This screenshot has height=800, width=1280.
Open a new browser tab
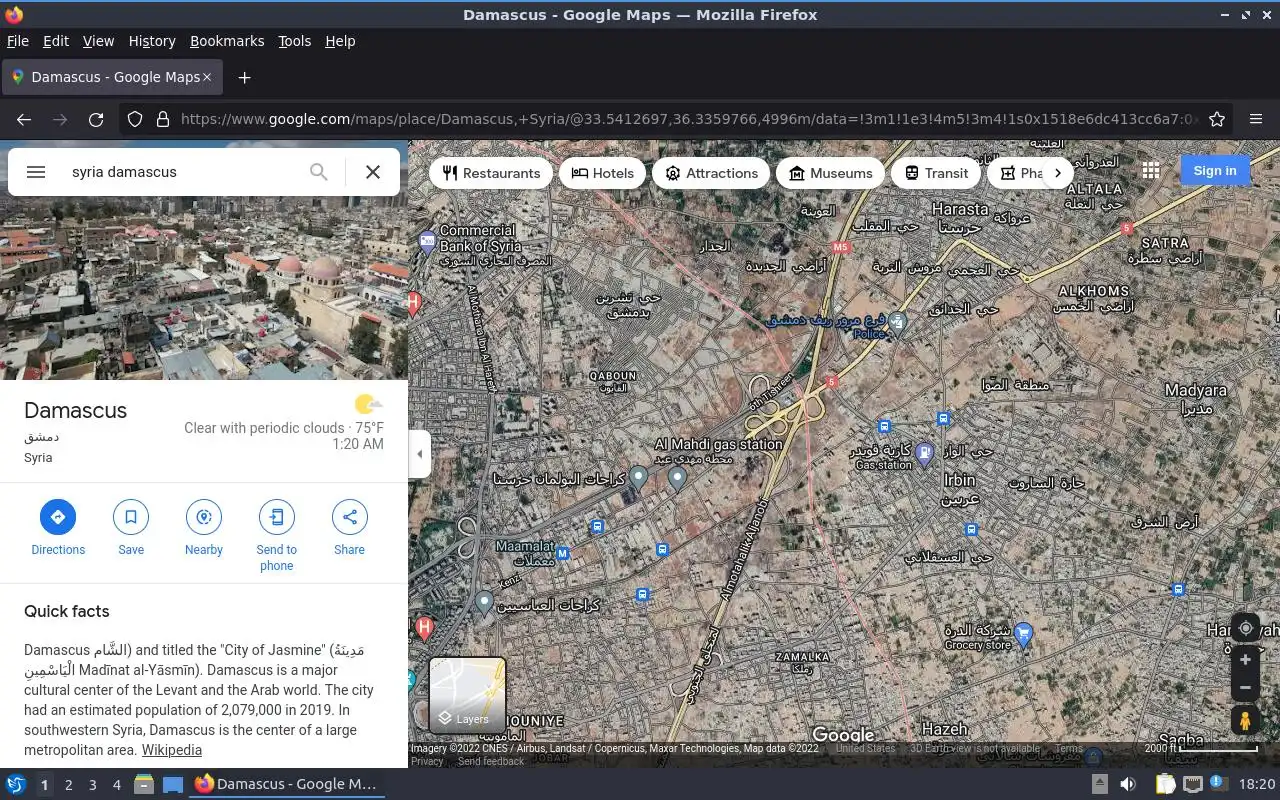click(244, 77)
